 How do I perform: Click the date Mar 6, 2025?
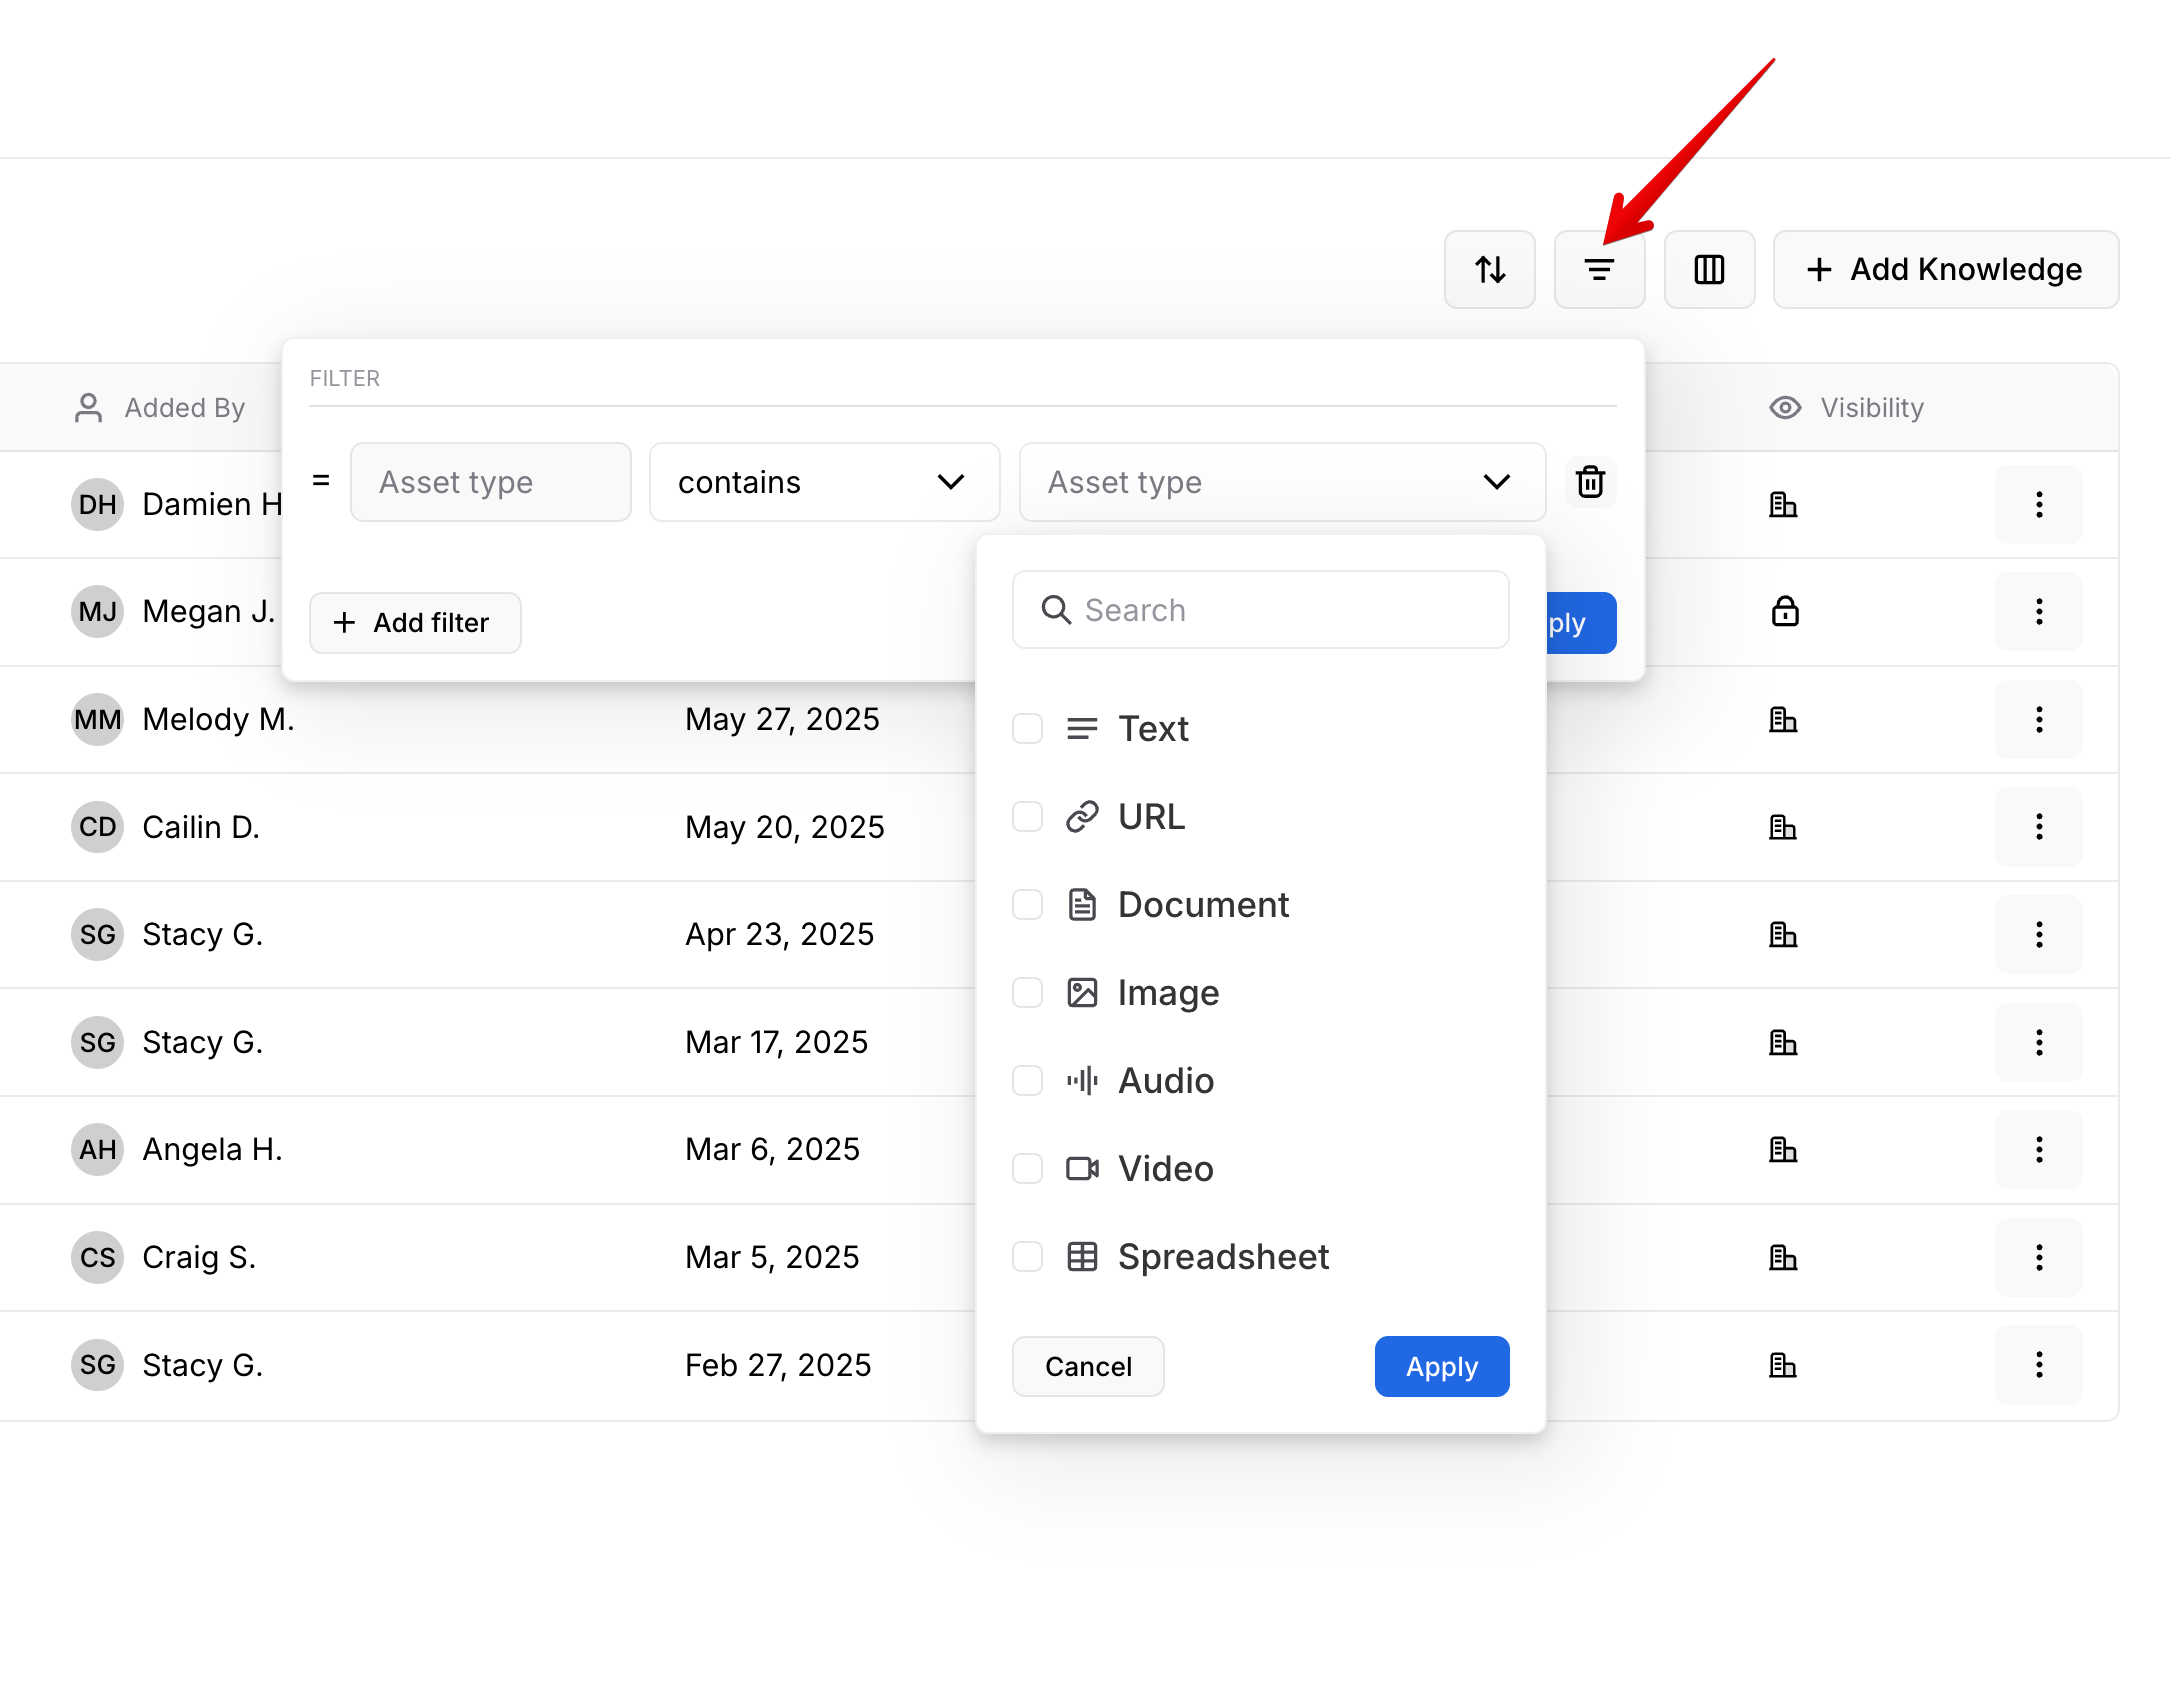pos(772,1149)
